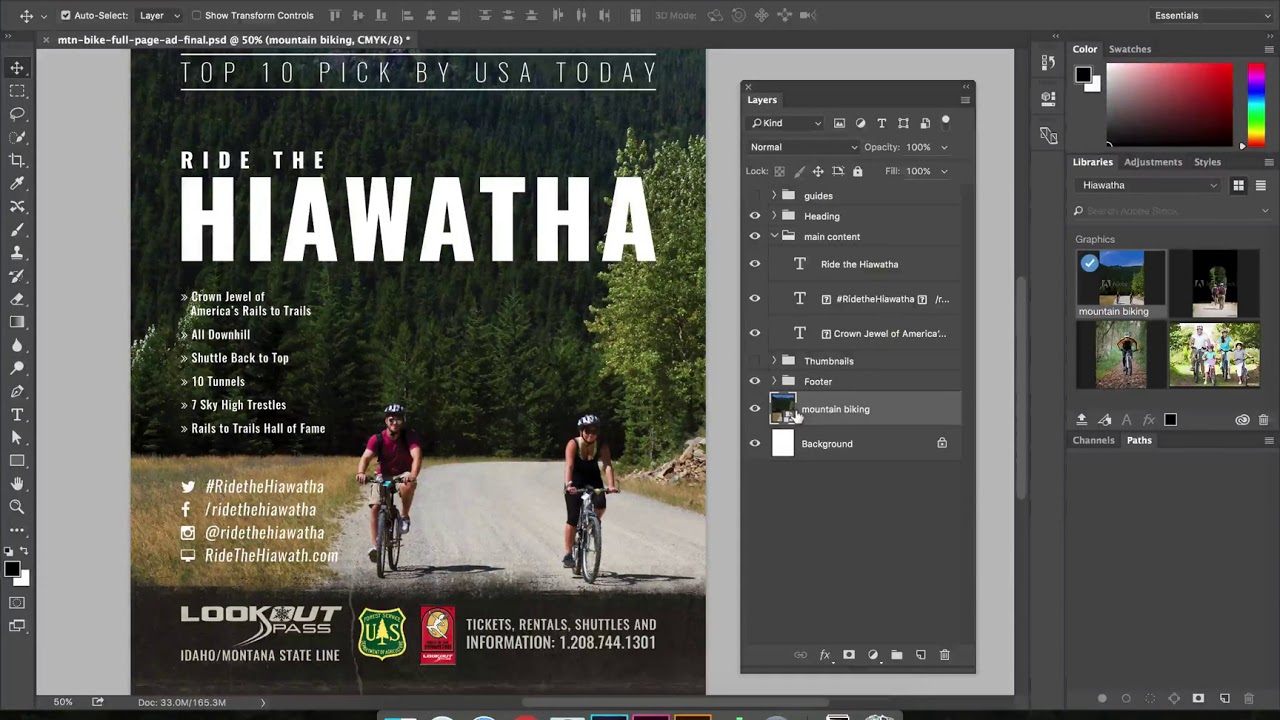Open the Opacity 100% dropdown arrow
This screenshot has height=720, width=1280.
click(x=944, y=147)
